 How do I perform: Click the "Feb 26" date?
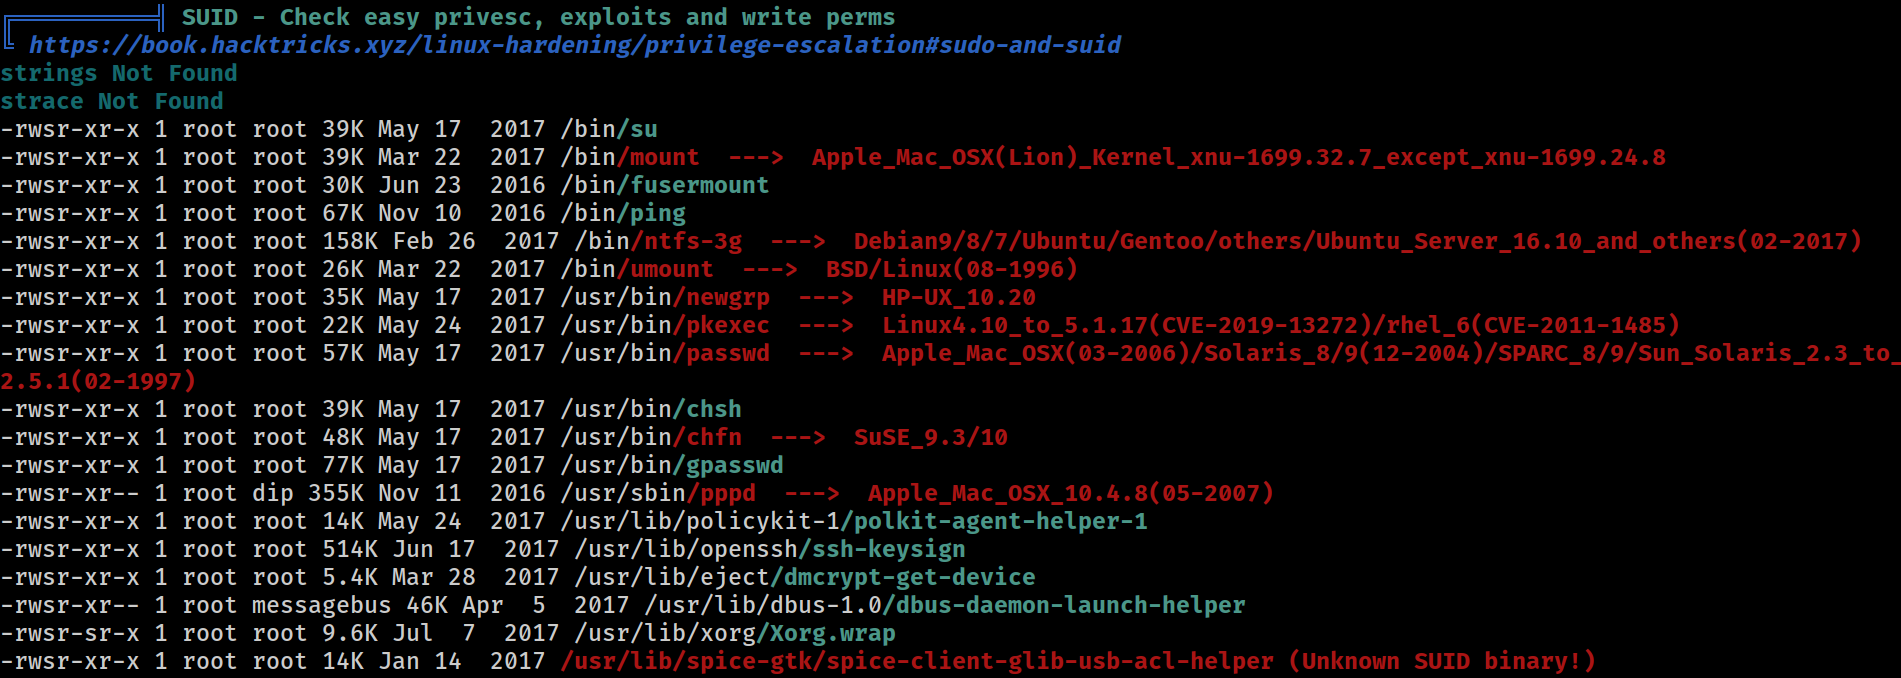[x=434, y=241]
